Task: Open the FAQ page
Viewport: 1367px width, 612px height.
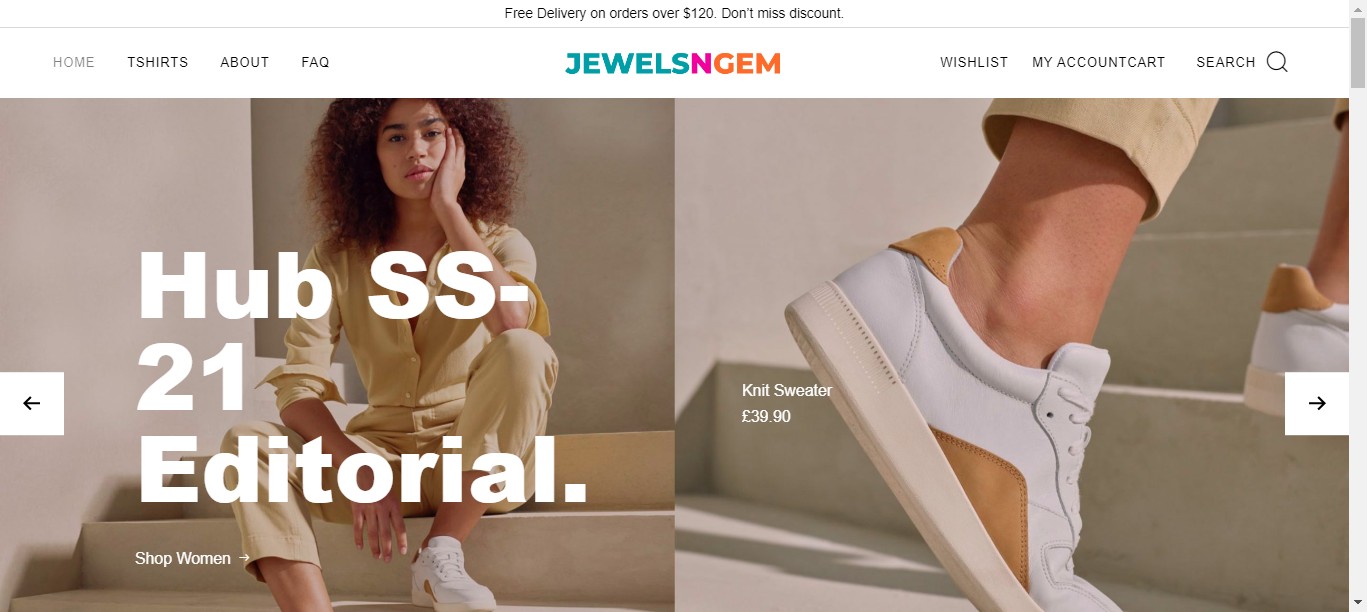Action: pyautogui.click(x=315, y=62)
